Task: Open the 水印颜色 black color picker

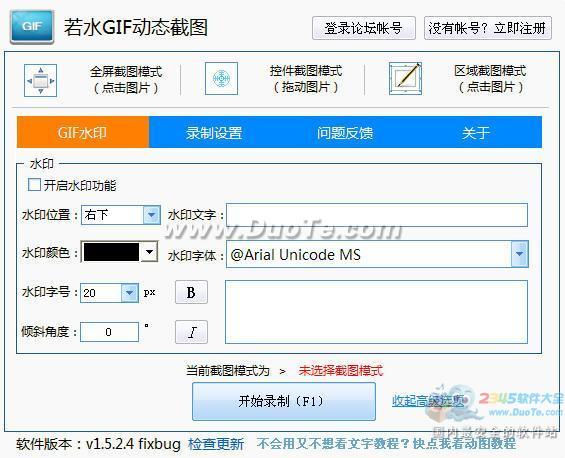Action: pyautogui.click(x=119, y=252)
